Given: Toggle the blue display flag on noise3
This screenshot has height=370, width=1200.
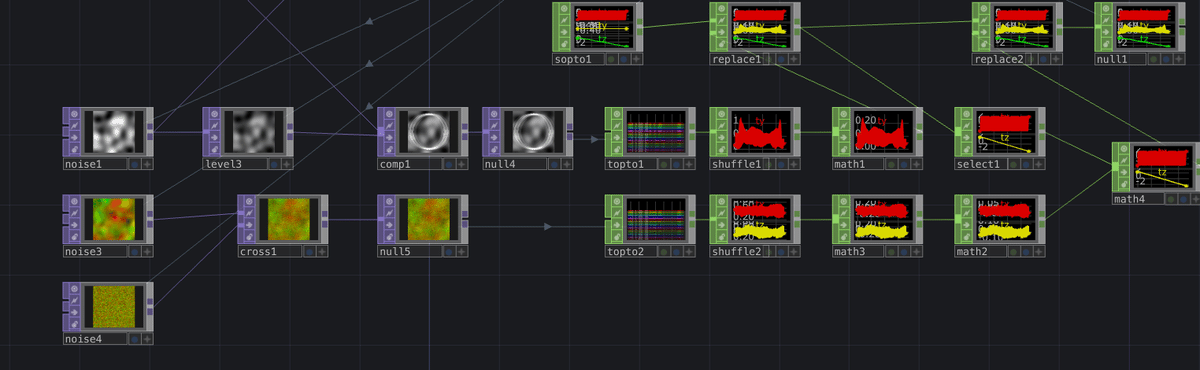Looking at the screenshot, I should (x=134, y=252).
